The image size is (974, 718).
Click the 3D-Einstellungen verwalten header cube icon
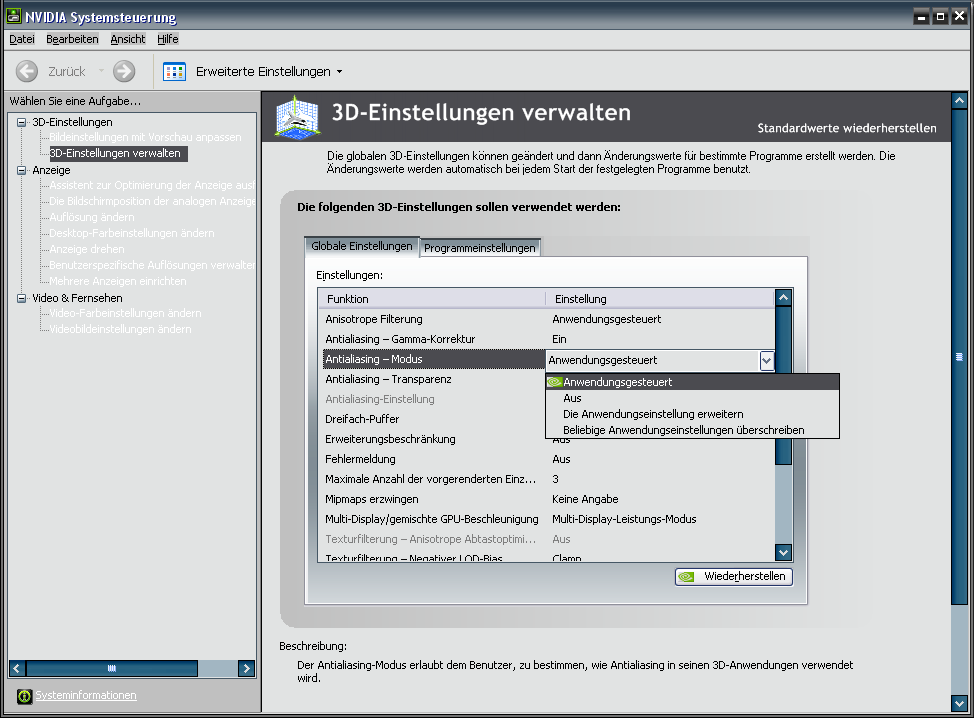point(298,117)
